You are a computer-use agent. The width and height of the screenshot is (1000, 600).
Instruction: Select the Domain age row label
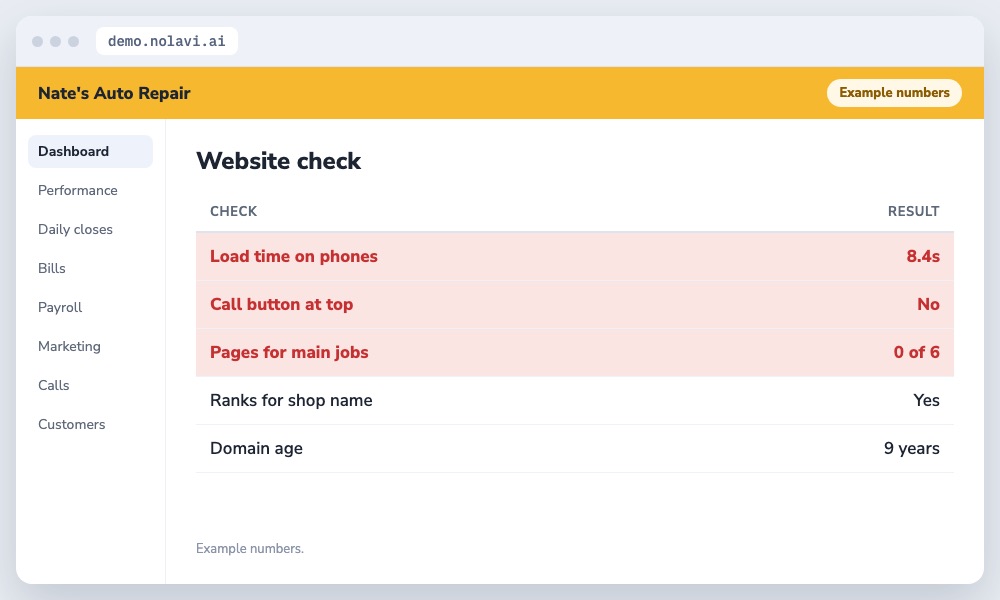tap(256, 448)
